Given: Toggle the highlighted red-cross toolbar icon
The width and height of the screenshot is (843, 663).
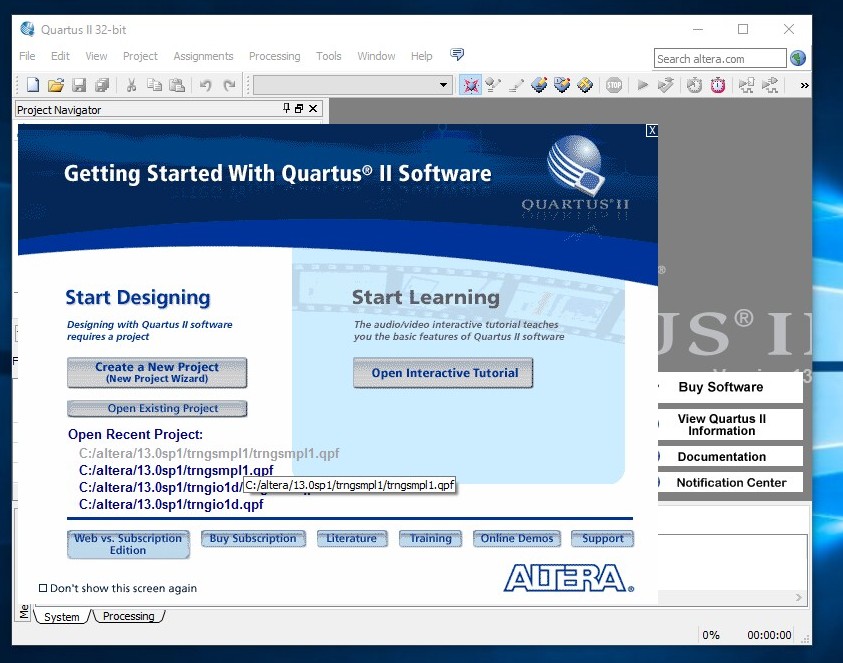Looking at the screenshot, I should tap(471, 85).
